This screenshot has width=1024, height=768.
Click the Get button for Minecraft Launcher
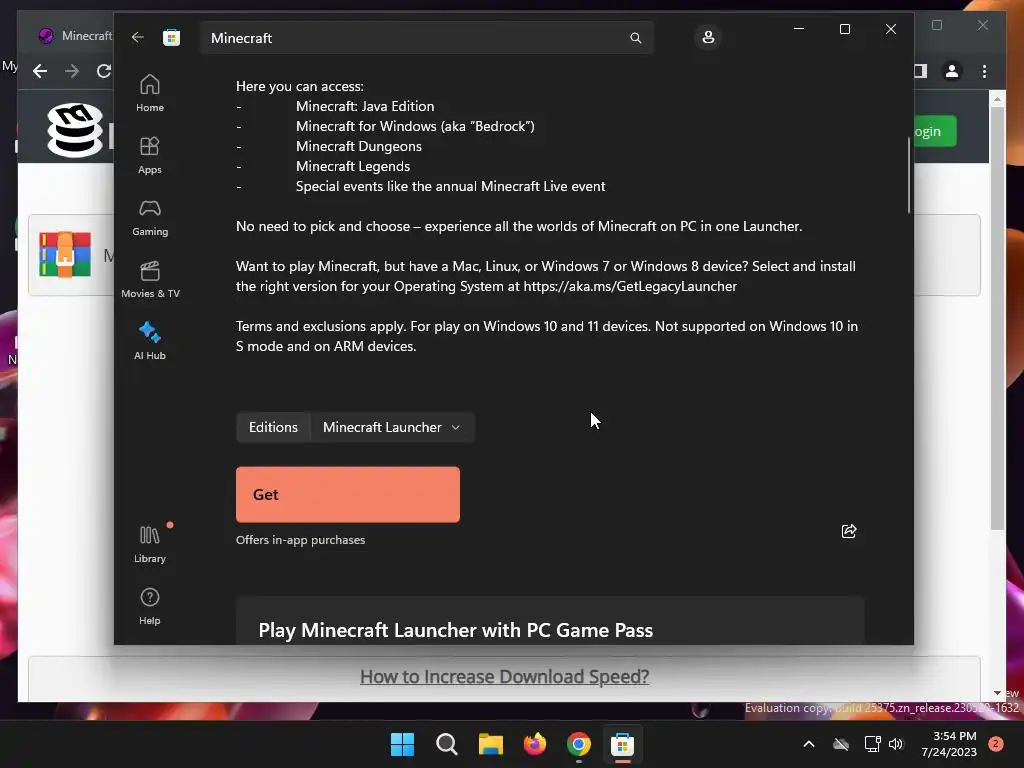[x=347, y=494]
